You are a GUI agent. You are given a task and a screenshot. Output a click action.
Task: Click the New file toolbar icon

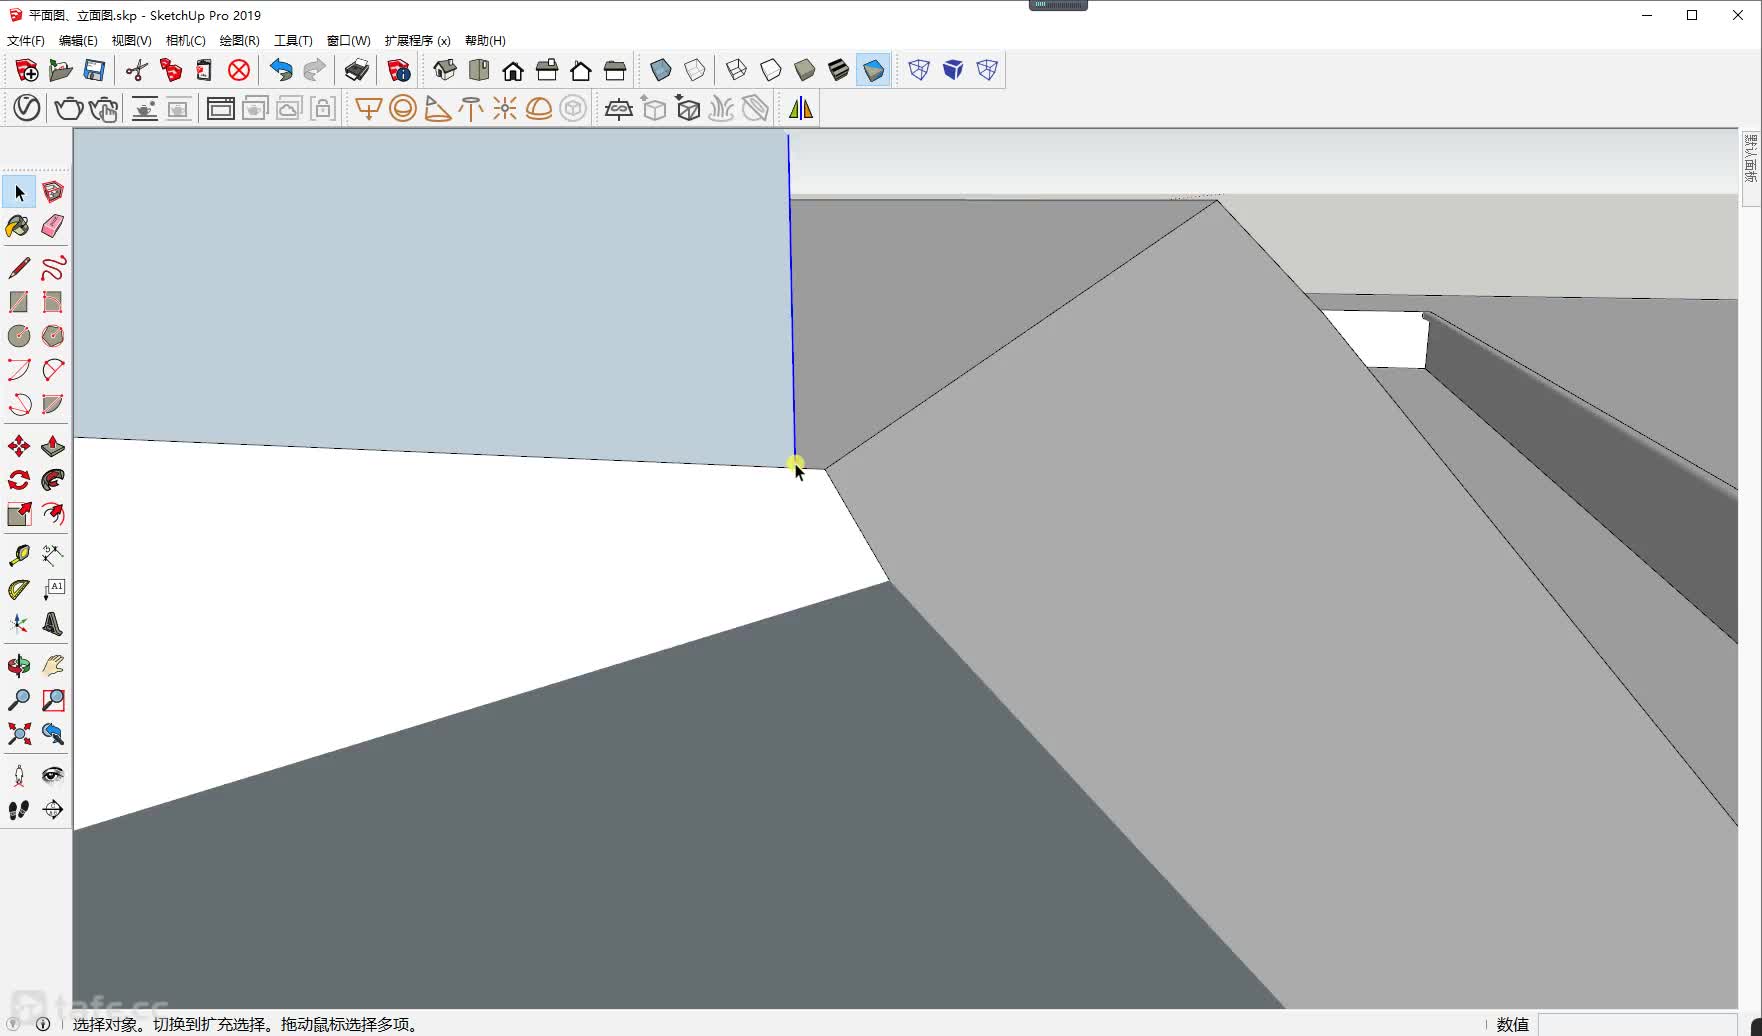click(27, 70)
